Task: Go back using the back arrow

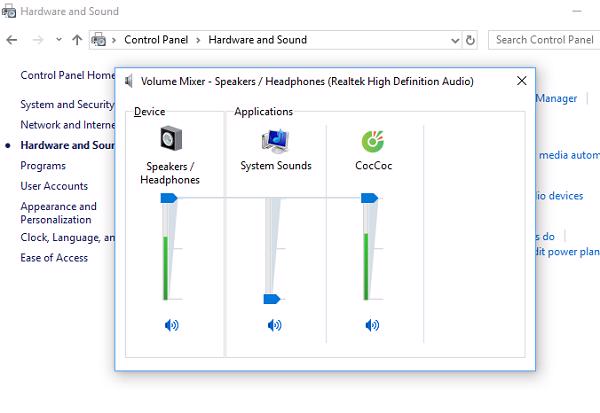Action: [12, 40]
